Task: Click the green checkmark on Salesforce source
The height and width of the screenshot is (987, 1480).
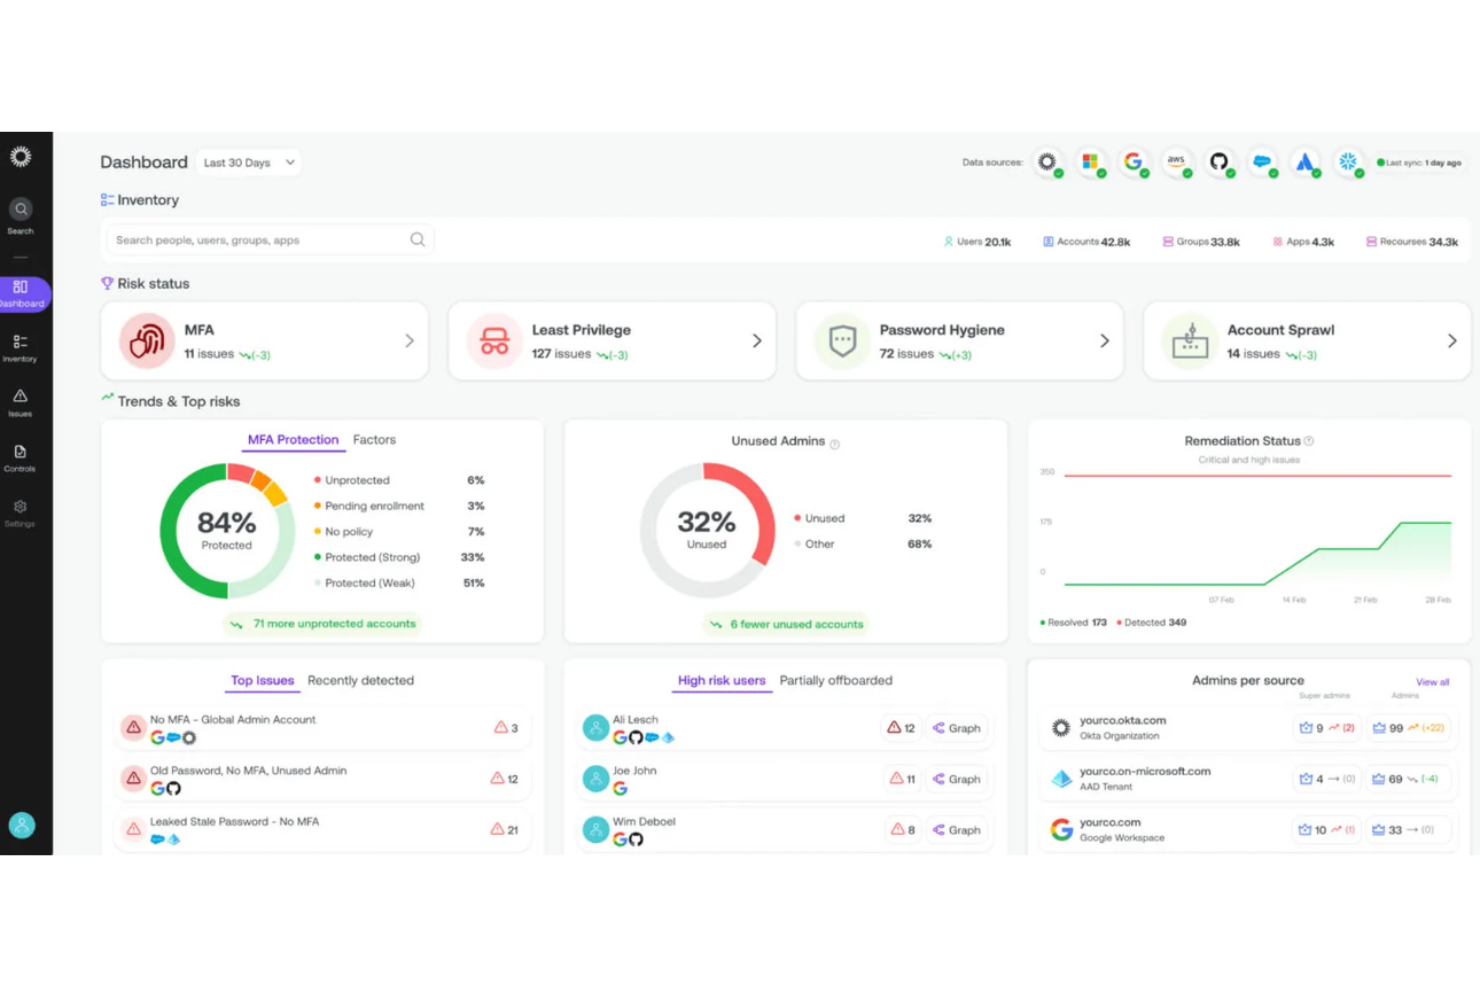Action: point(1272,172)
